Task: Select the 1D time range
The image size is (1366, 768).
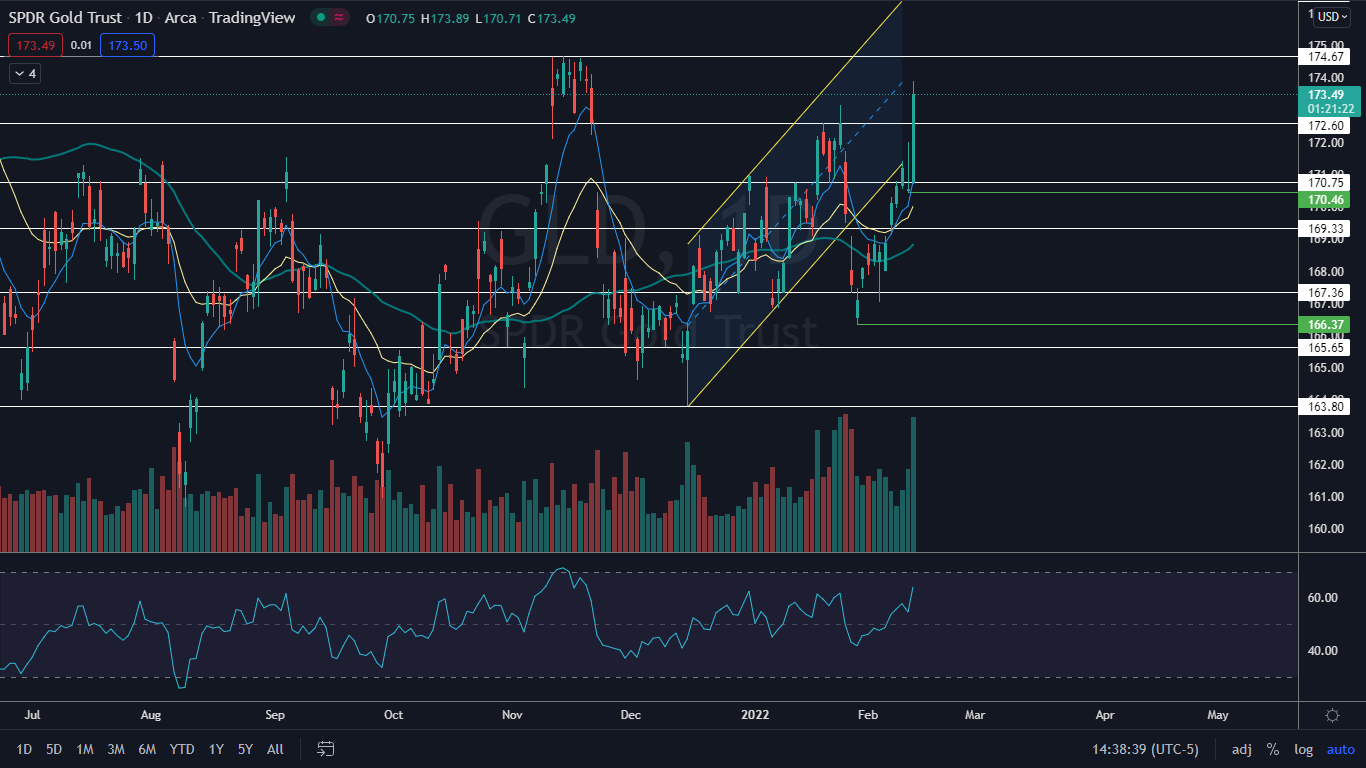Action: point(24,749)
